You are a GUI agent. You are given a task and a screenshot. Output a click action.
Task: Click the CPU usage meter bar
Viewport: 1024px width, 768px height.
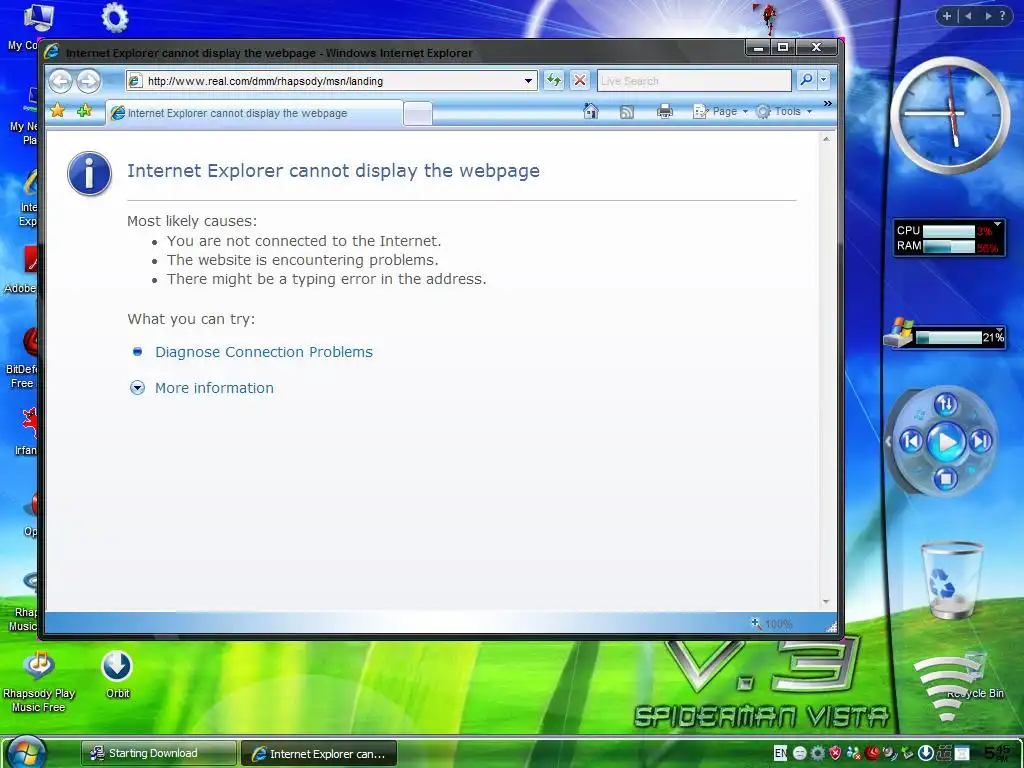(949, 231)
